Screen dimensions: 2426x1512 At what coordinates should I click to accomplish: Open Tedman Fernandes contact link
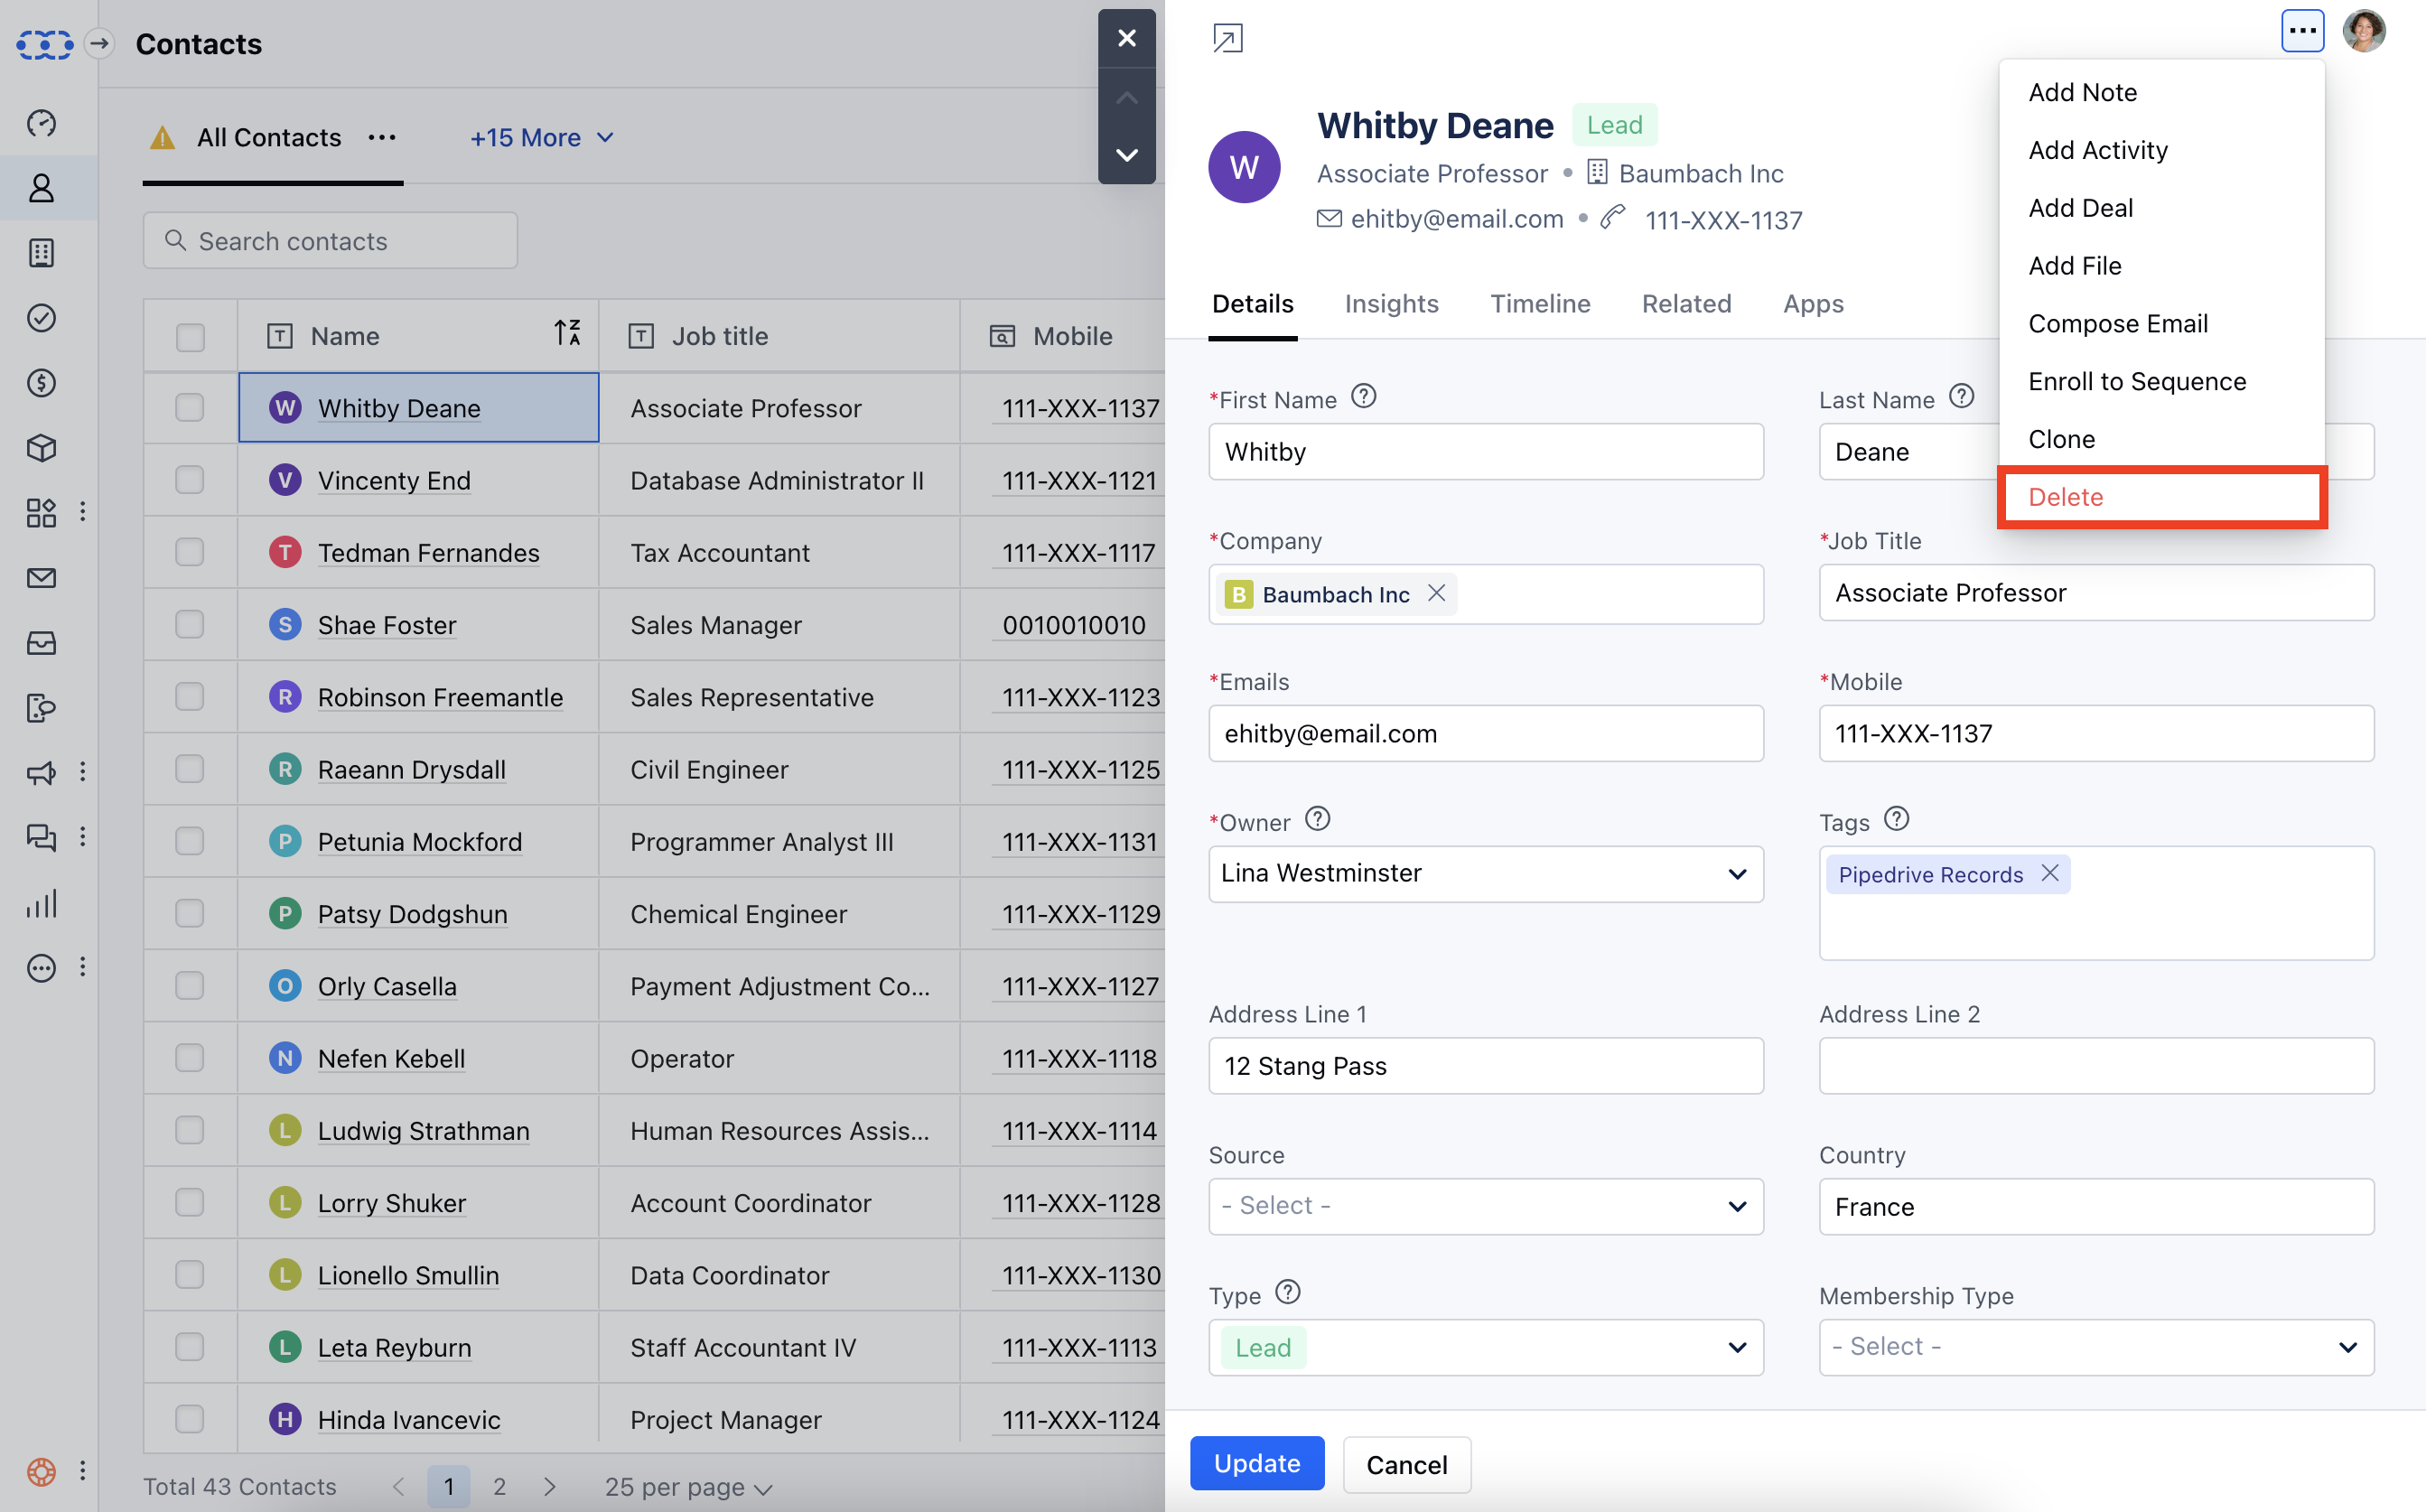point(428,553)
